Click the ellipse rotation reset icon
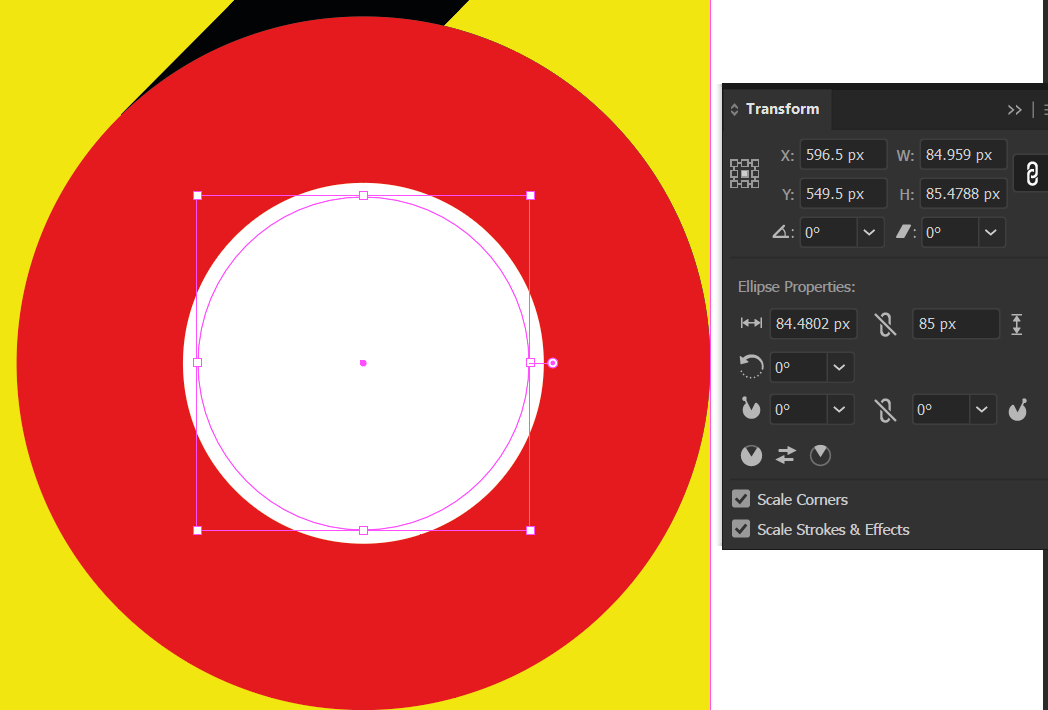Viewport: 1048px width, 710px height. coord(751,367)
